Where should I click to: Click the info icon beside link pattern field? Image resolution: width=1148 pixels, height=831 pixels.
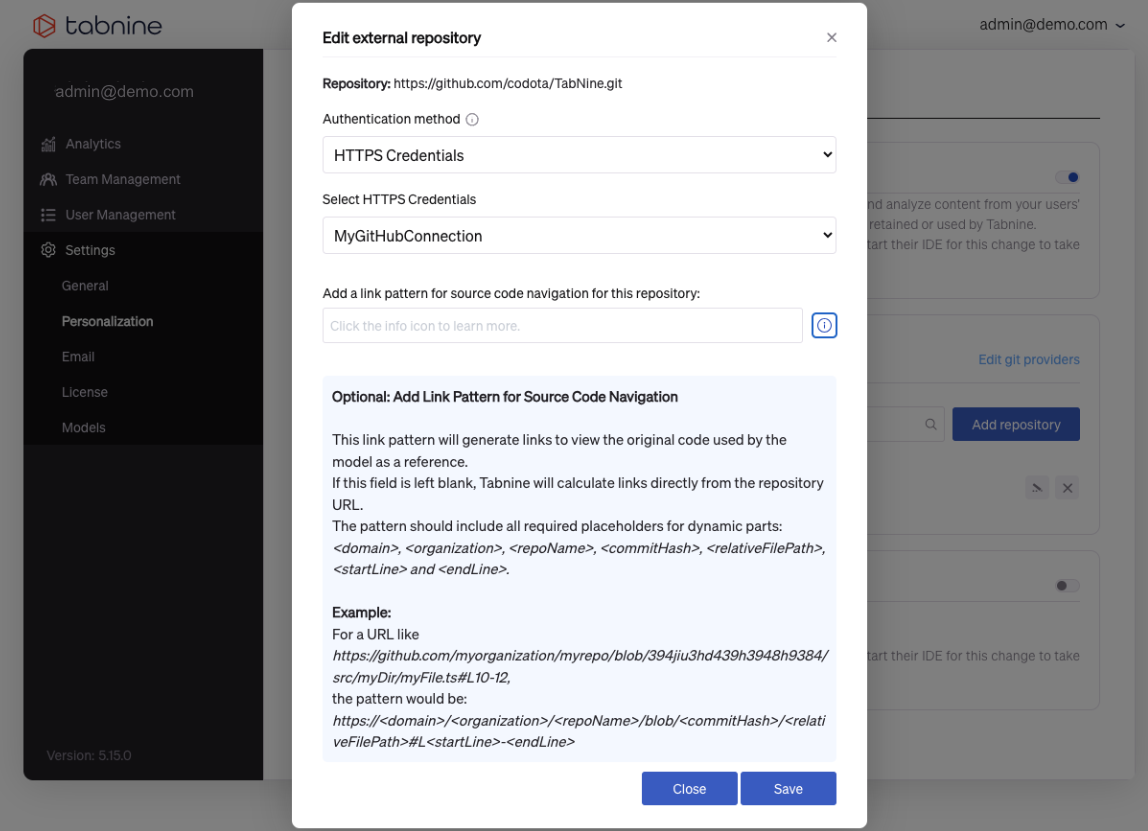[x=824, y=326]
